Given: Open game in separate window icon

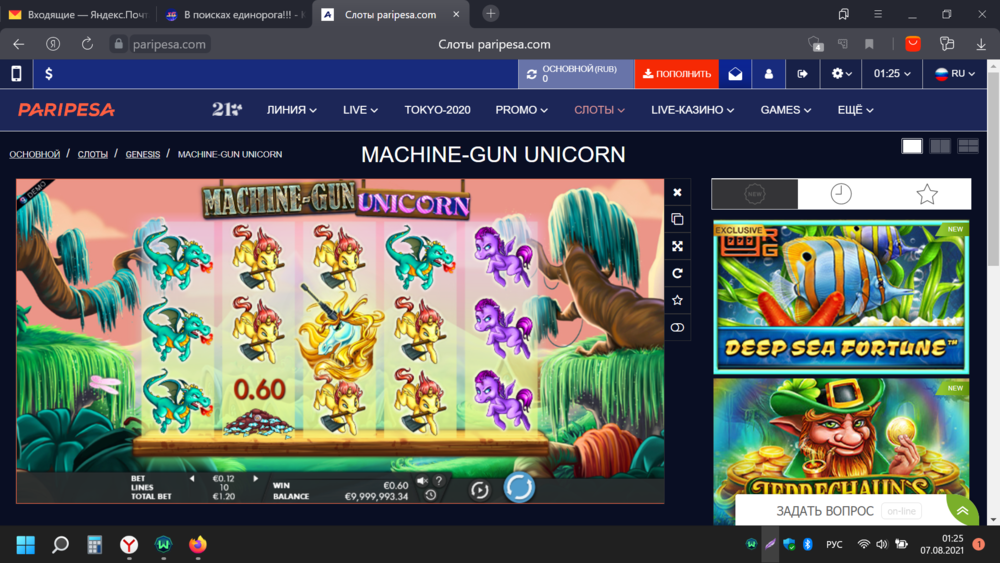Looking at the screenshot, I should click(677, 219).
